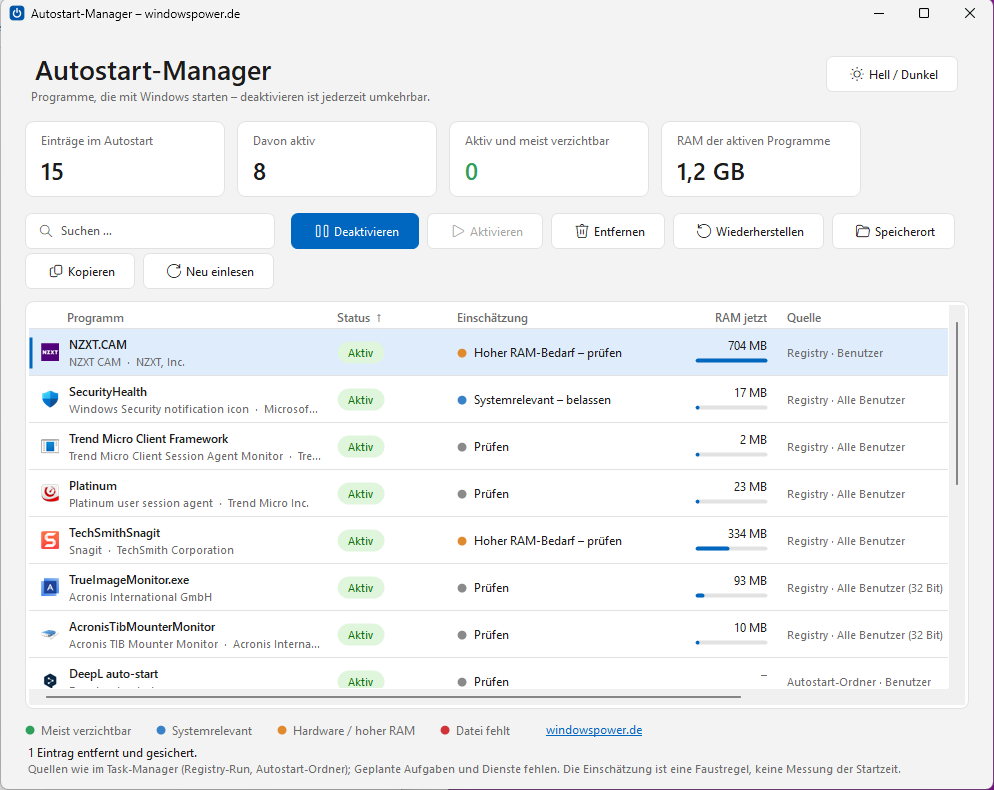Screen dimensions: 994x790
Task: Maximize the Autostart-Manager window
Action: [924, 13]
